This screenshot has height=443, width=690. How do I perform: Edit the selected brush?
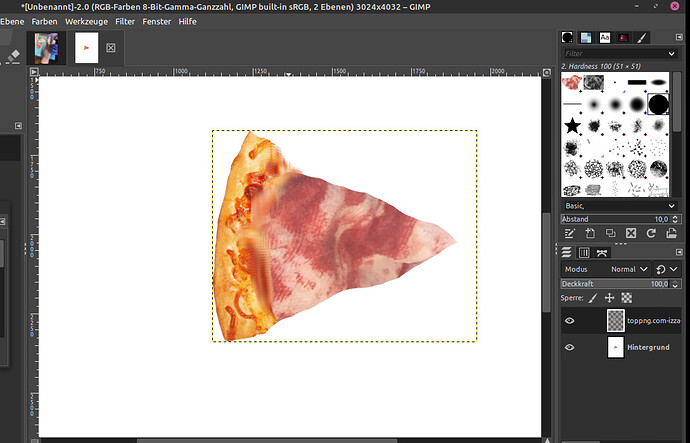coord(569,233)
